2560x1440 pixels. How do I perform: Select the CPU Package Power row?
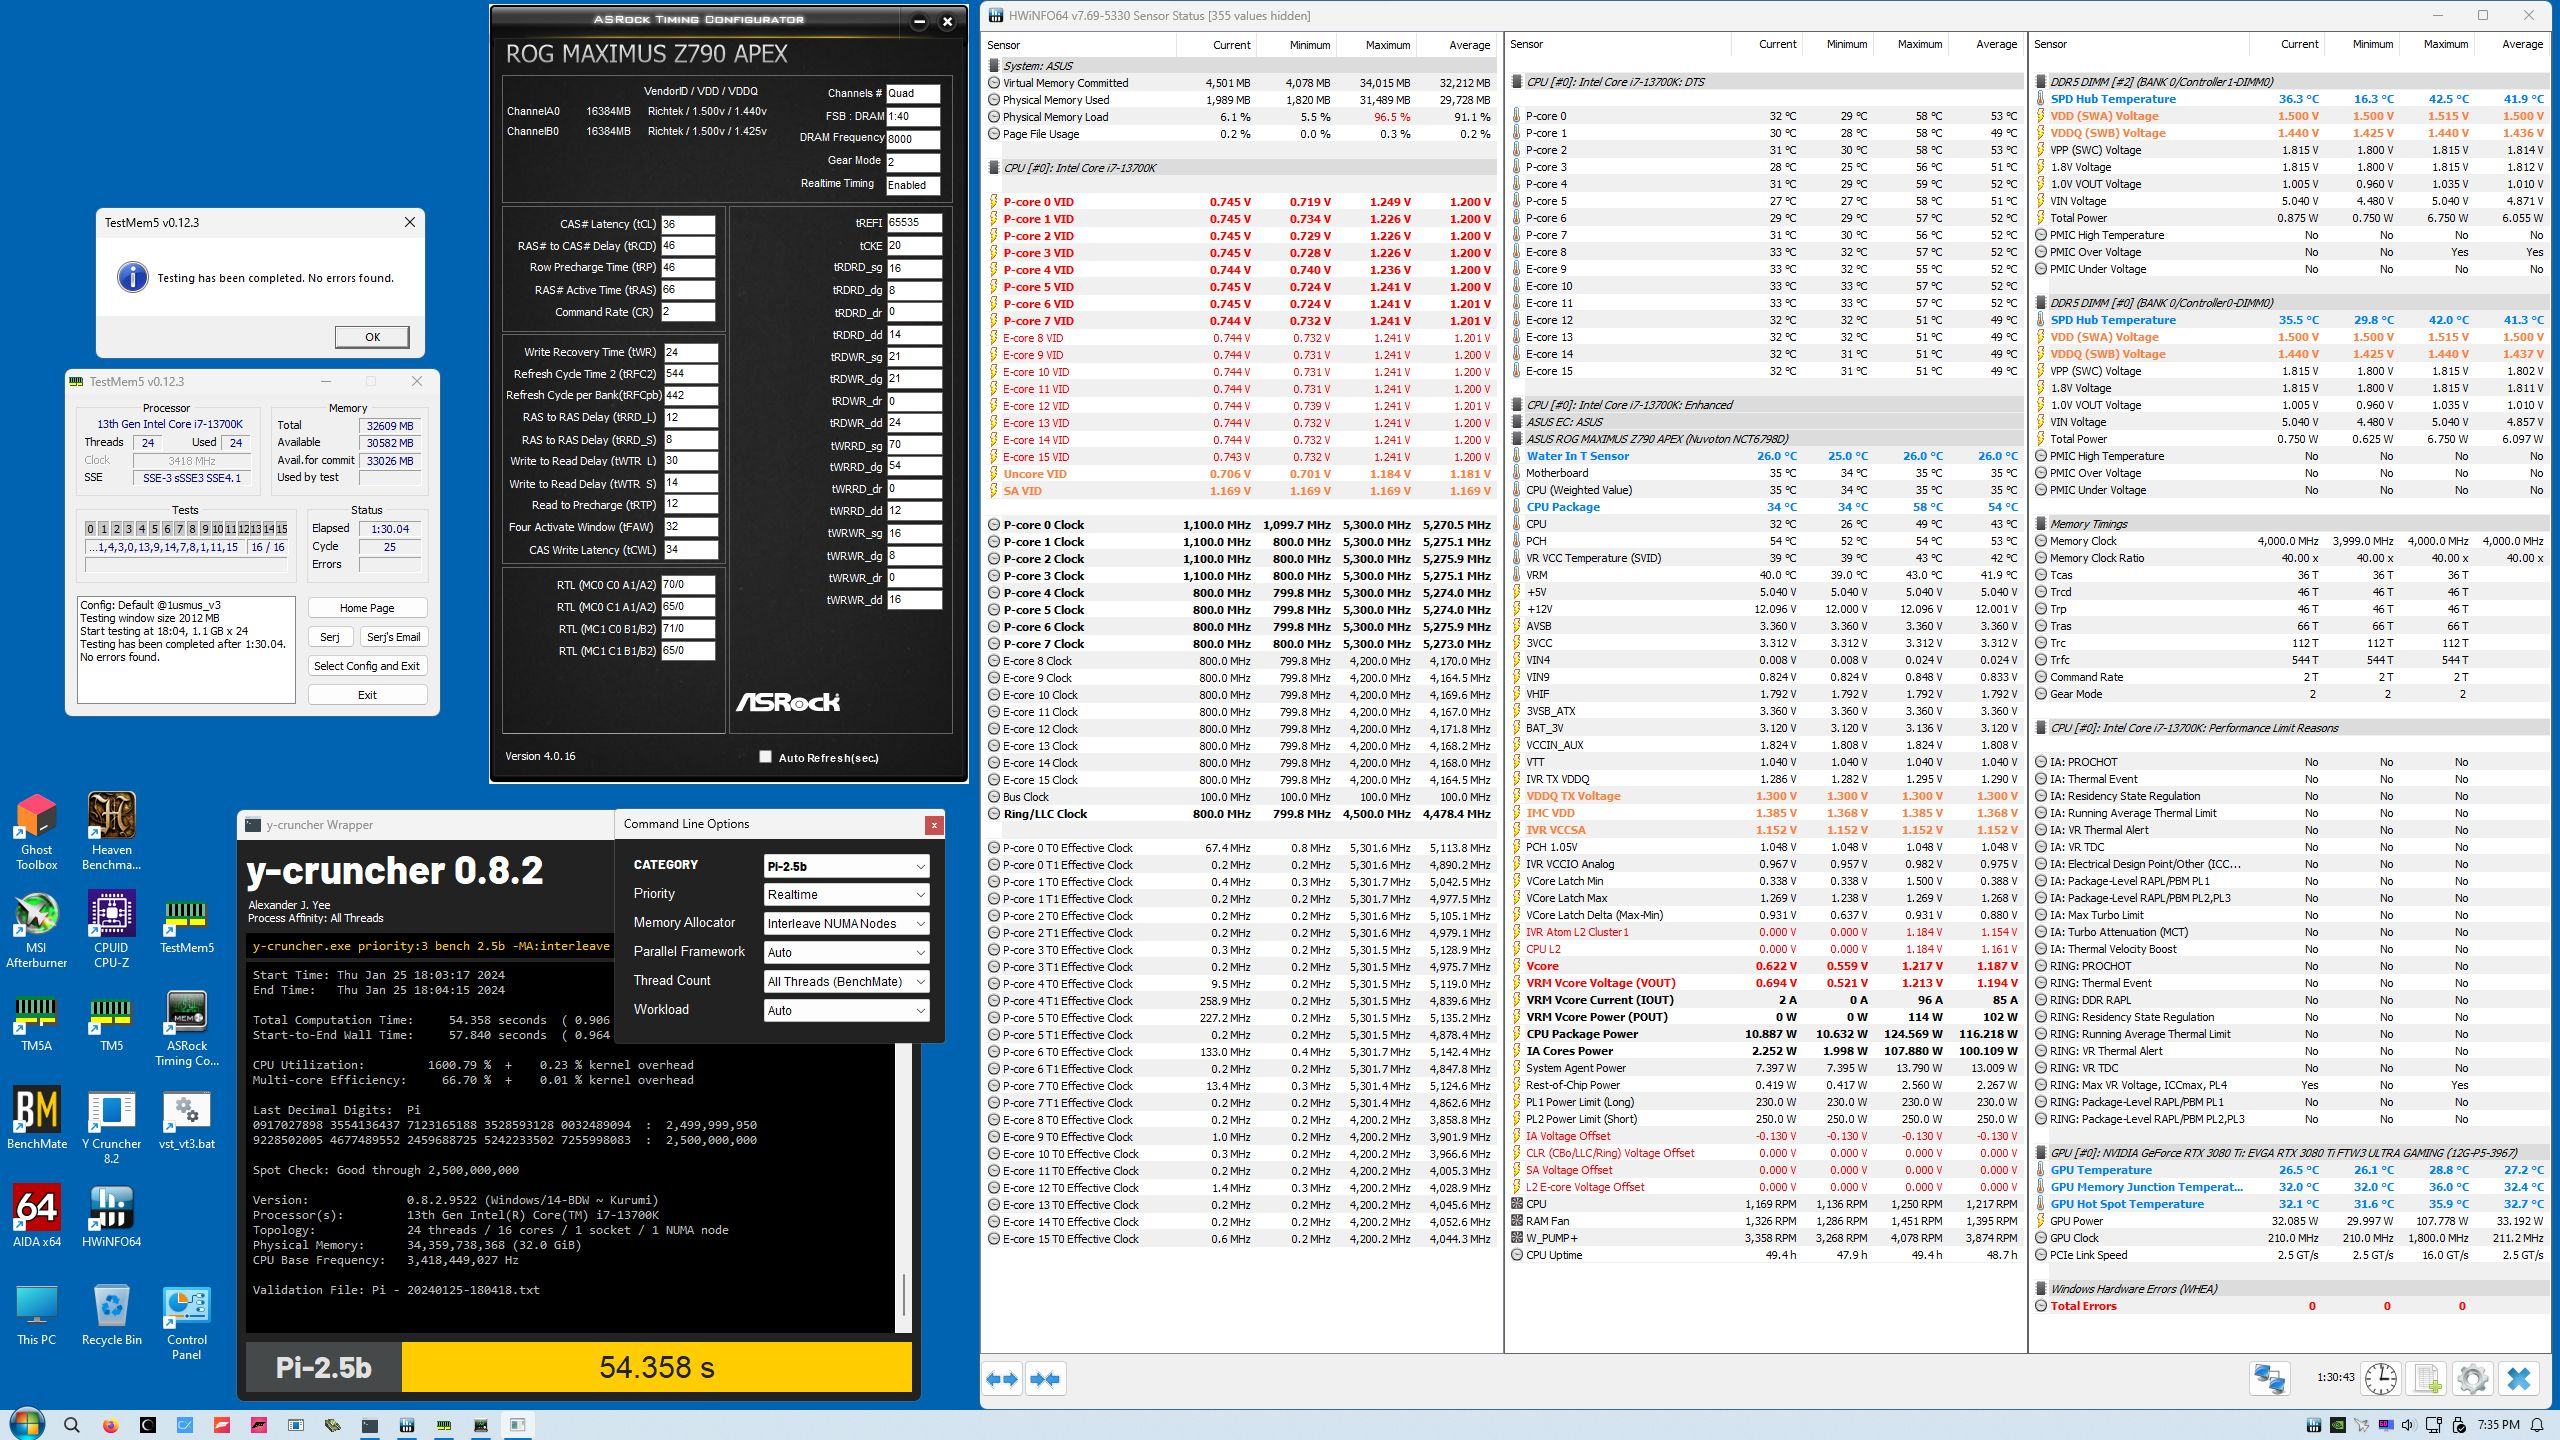click(1766, 1034)
